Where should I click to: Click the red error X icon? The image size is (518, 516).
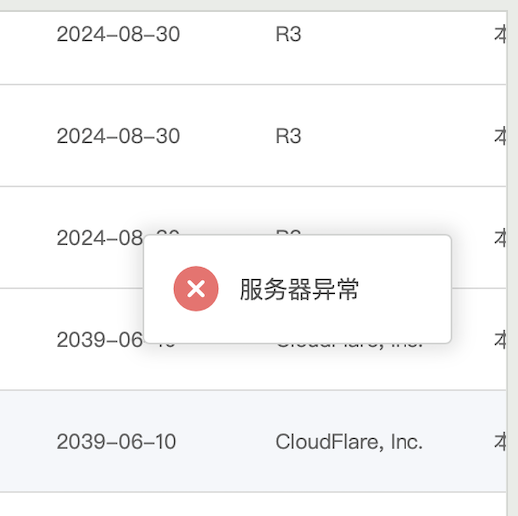[x=196, y=289]
